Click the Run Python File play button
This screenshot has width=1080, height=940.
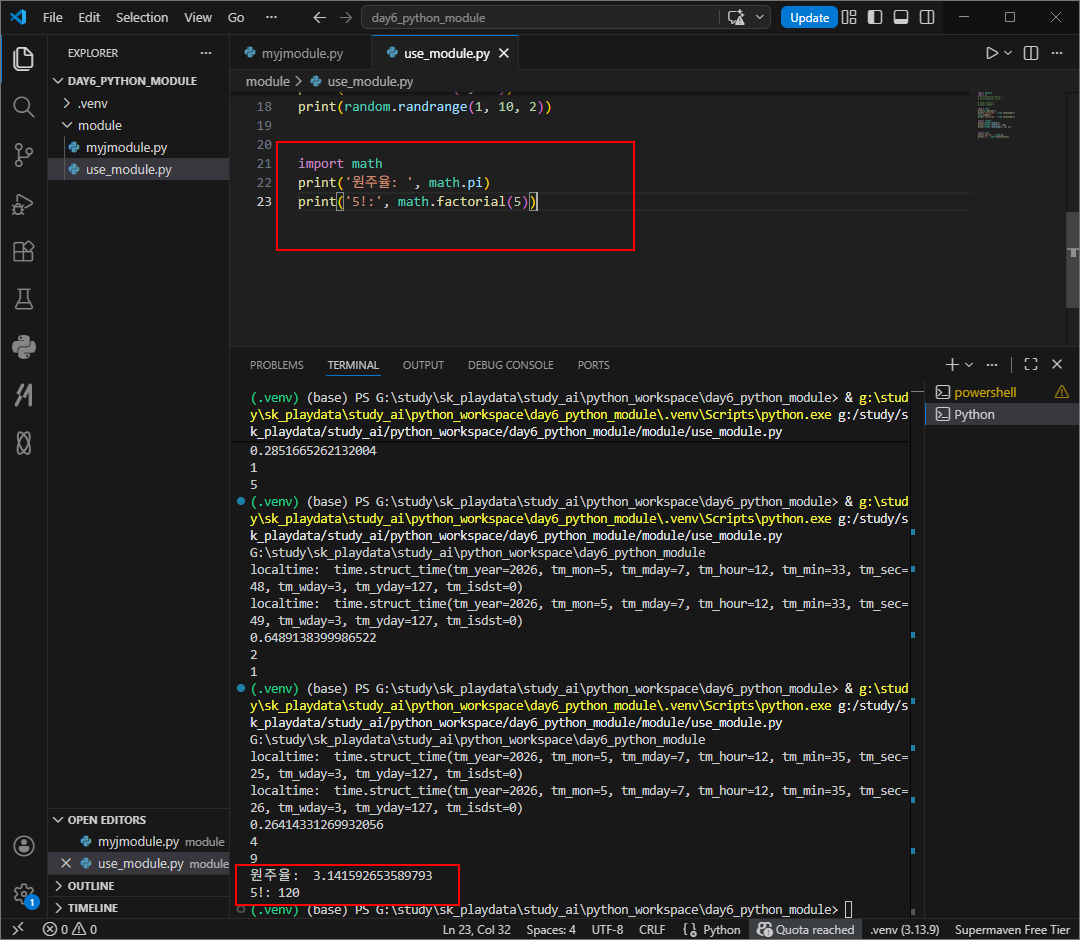tap(992, 53)
